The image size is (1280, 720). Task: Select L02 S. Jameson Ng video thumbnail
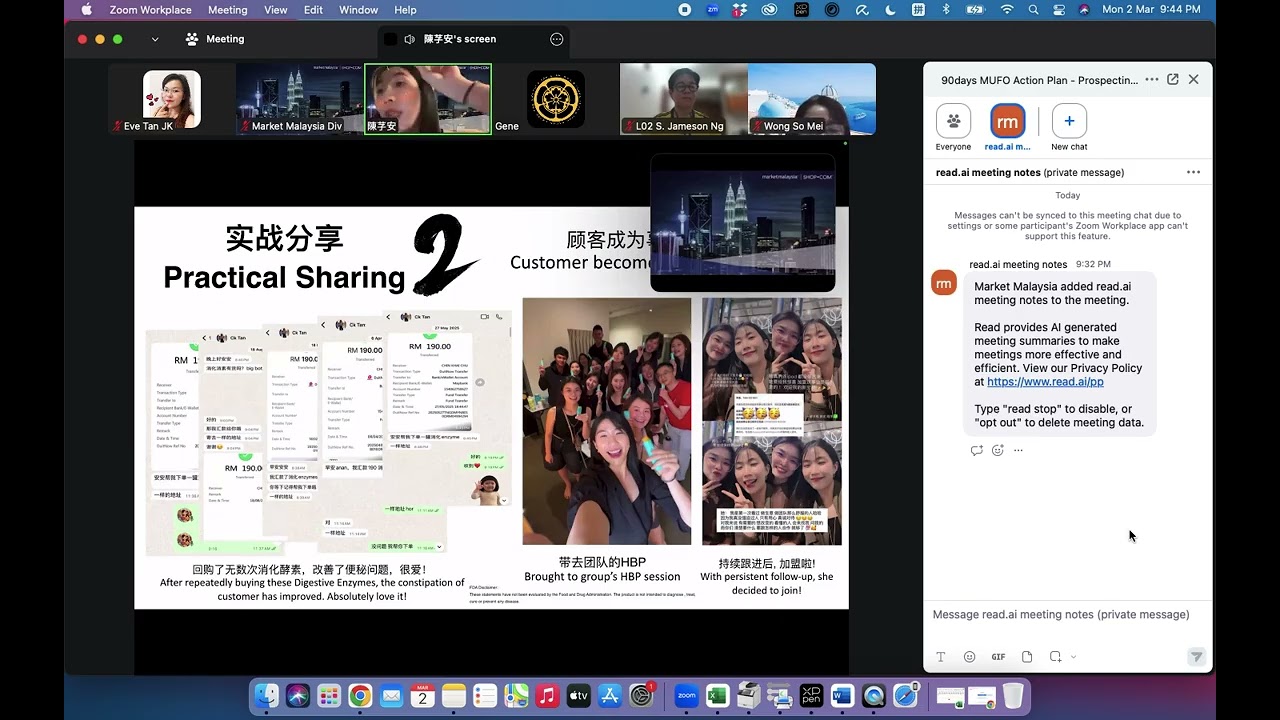684,99
